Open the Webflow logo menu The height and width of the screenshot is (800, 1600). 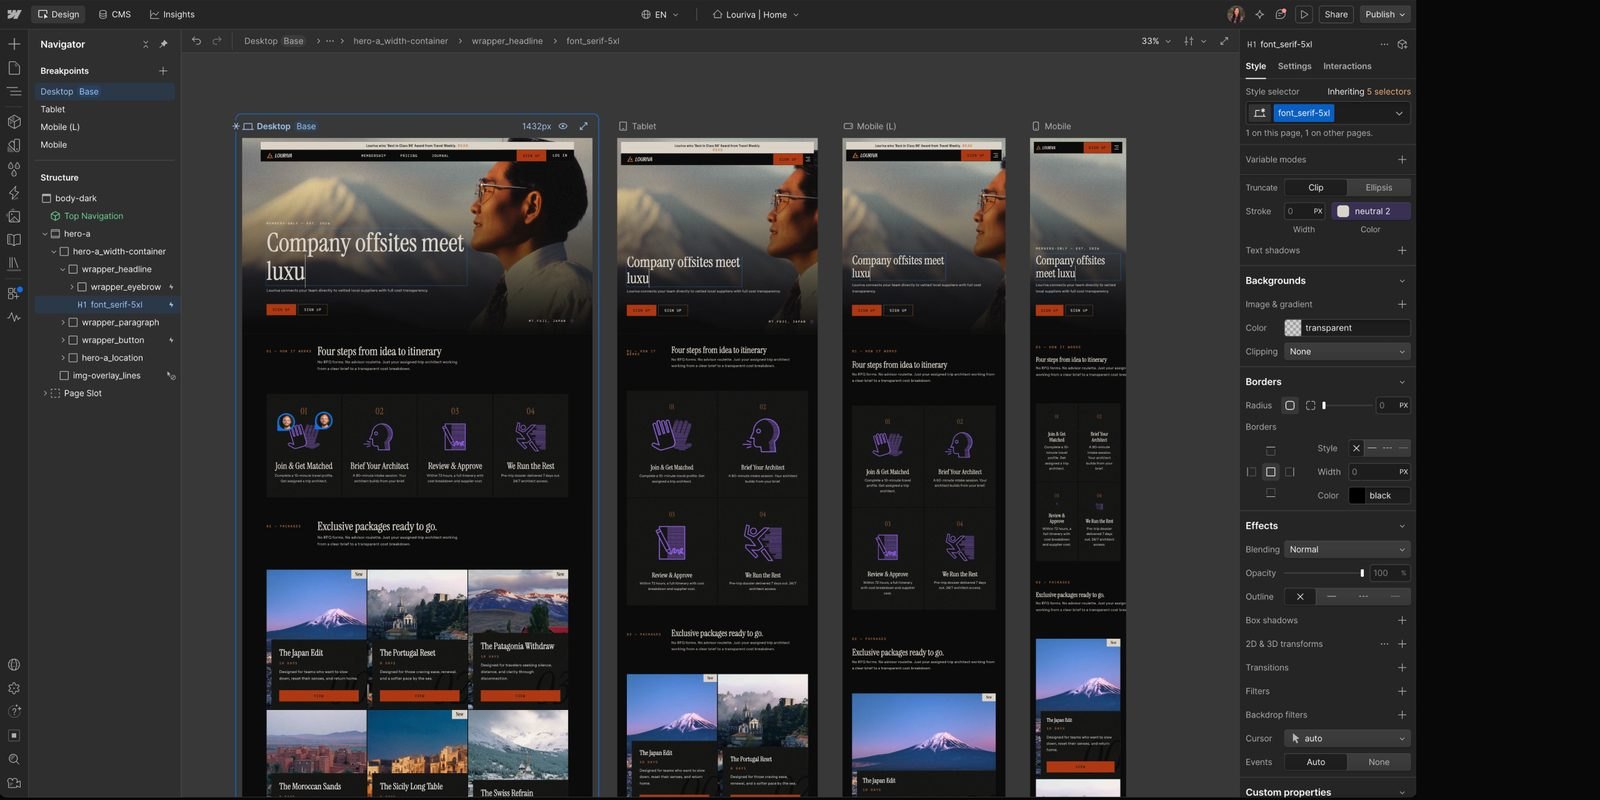[x=14, y=14]
